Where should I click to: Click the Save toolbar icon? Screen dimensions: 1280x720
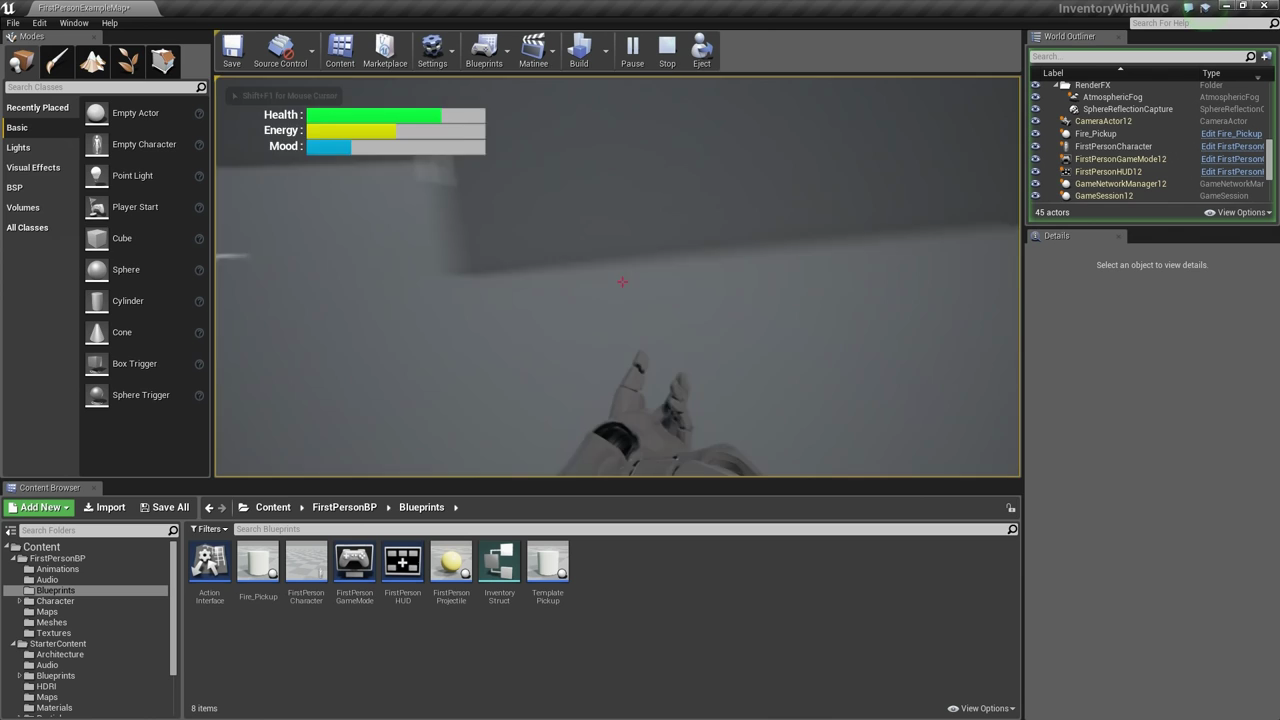232,50
